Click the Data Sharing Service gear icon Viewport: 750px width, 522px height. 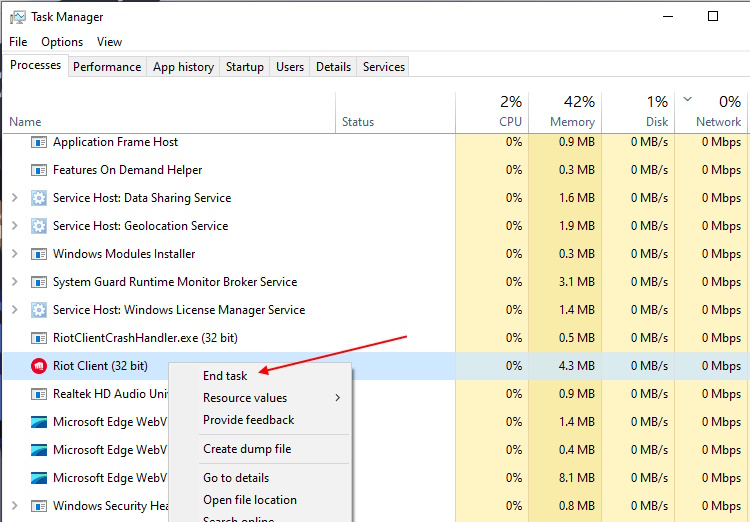pyautogui.click(x=39, y=198)
